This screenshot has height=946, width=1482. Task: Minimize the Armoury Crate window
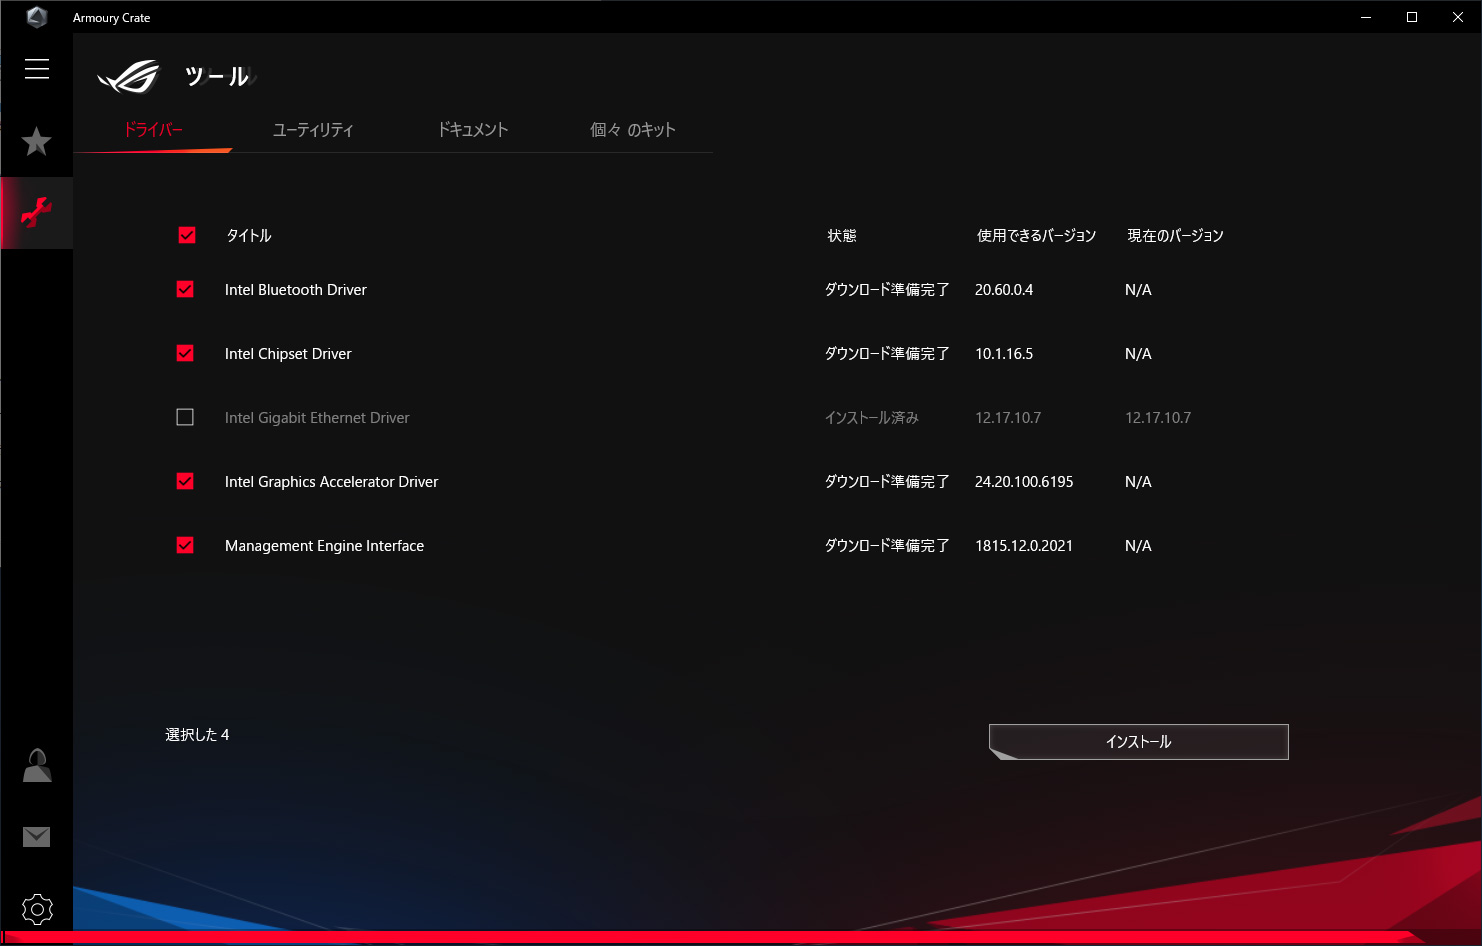coord(1366,17)
